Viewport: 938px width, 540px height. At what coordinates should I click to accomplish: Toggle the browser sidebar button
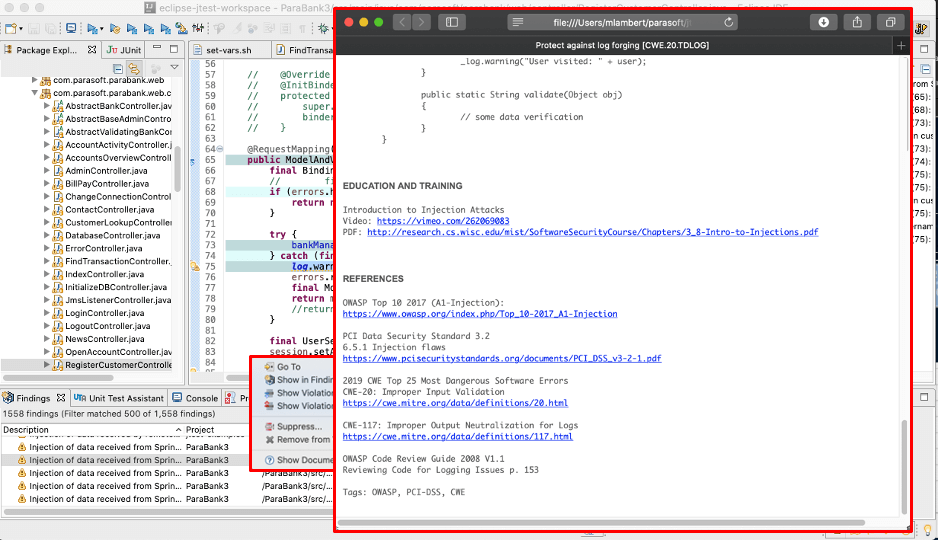click(452, 22)
